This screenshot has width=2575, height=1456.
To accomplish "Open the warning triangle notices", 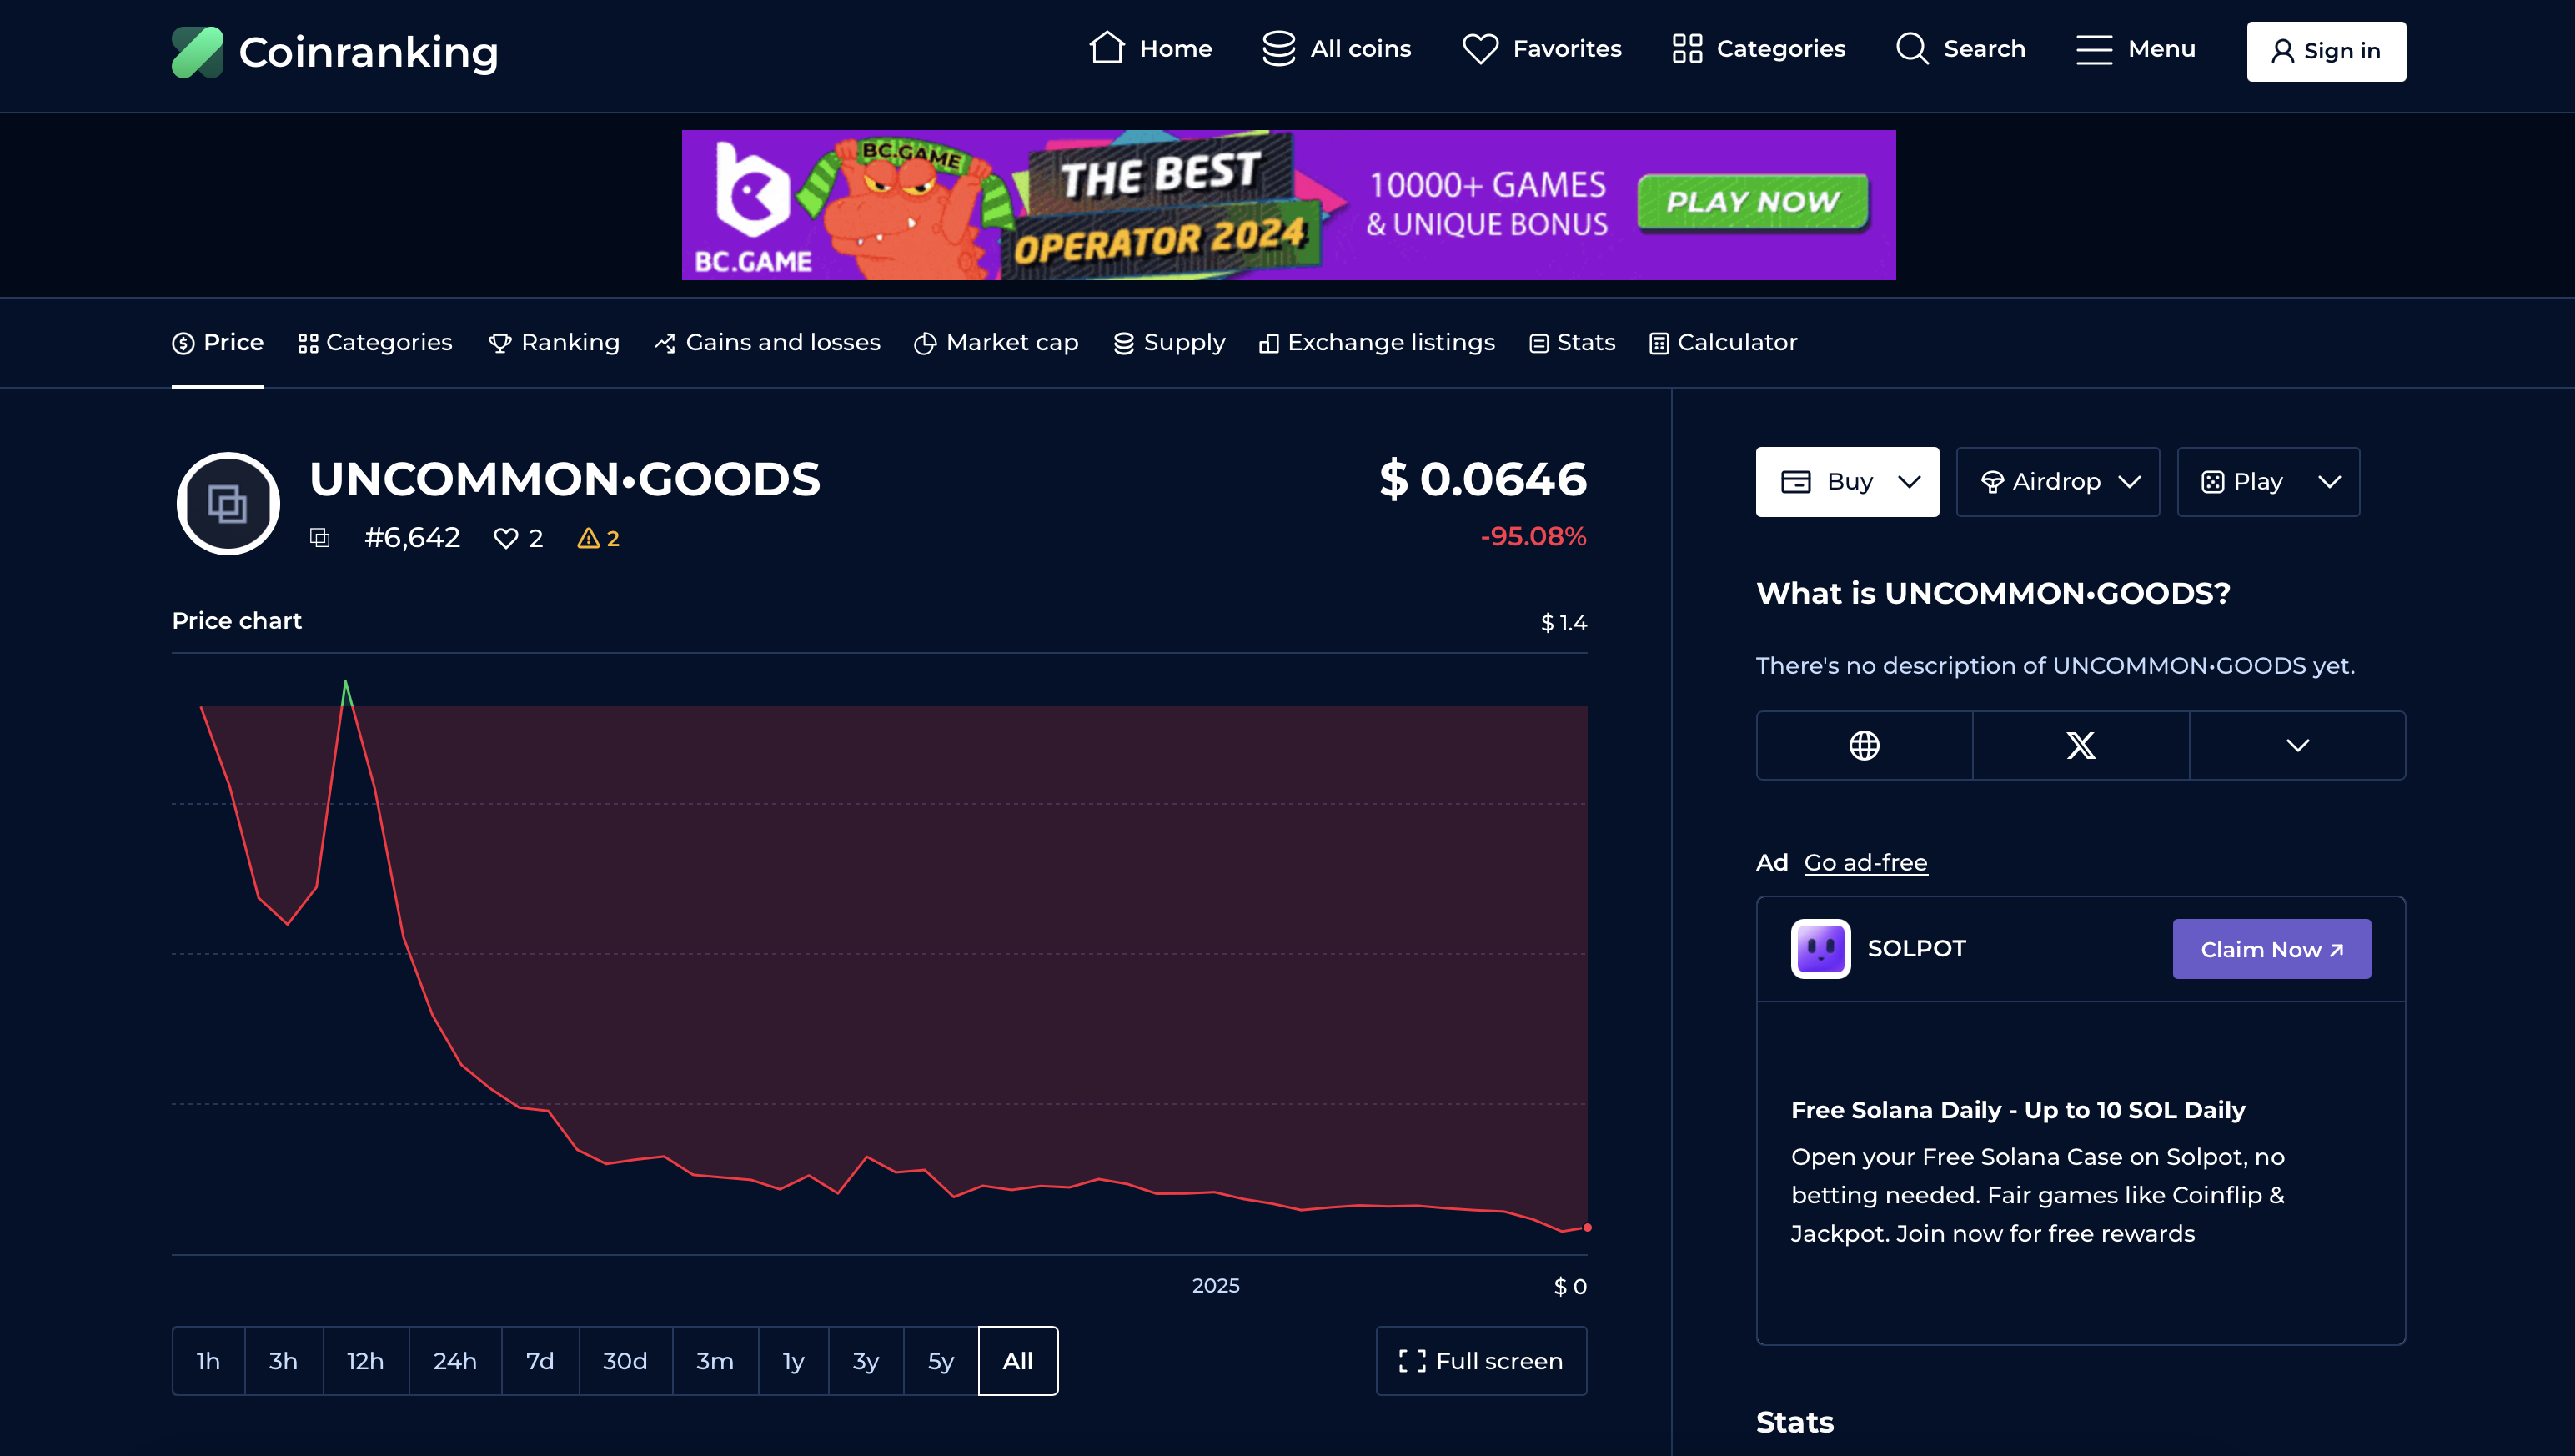I will [x=598, y=538].
